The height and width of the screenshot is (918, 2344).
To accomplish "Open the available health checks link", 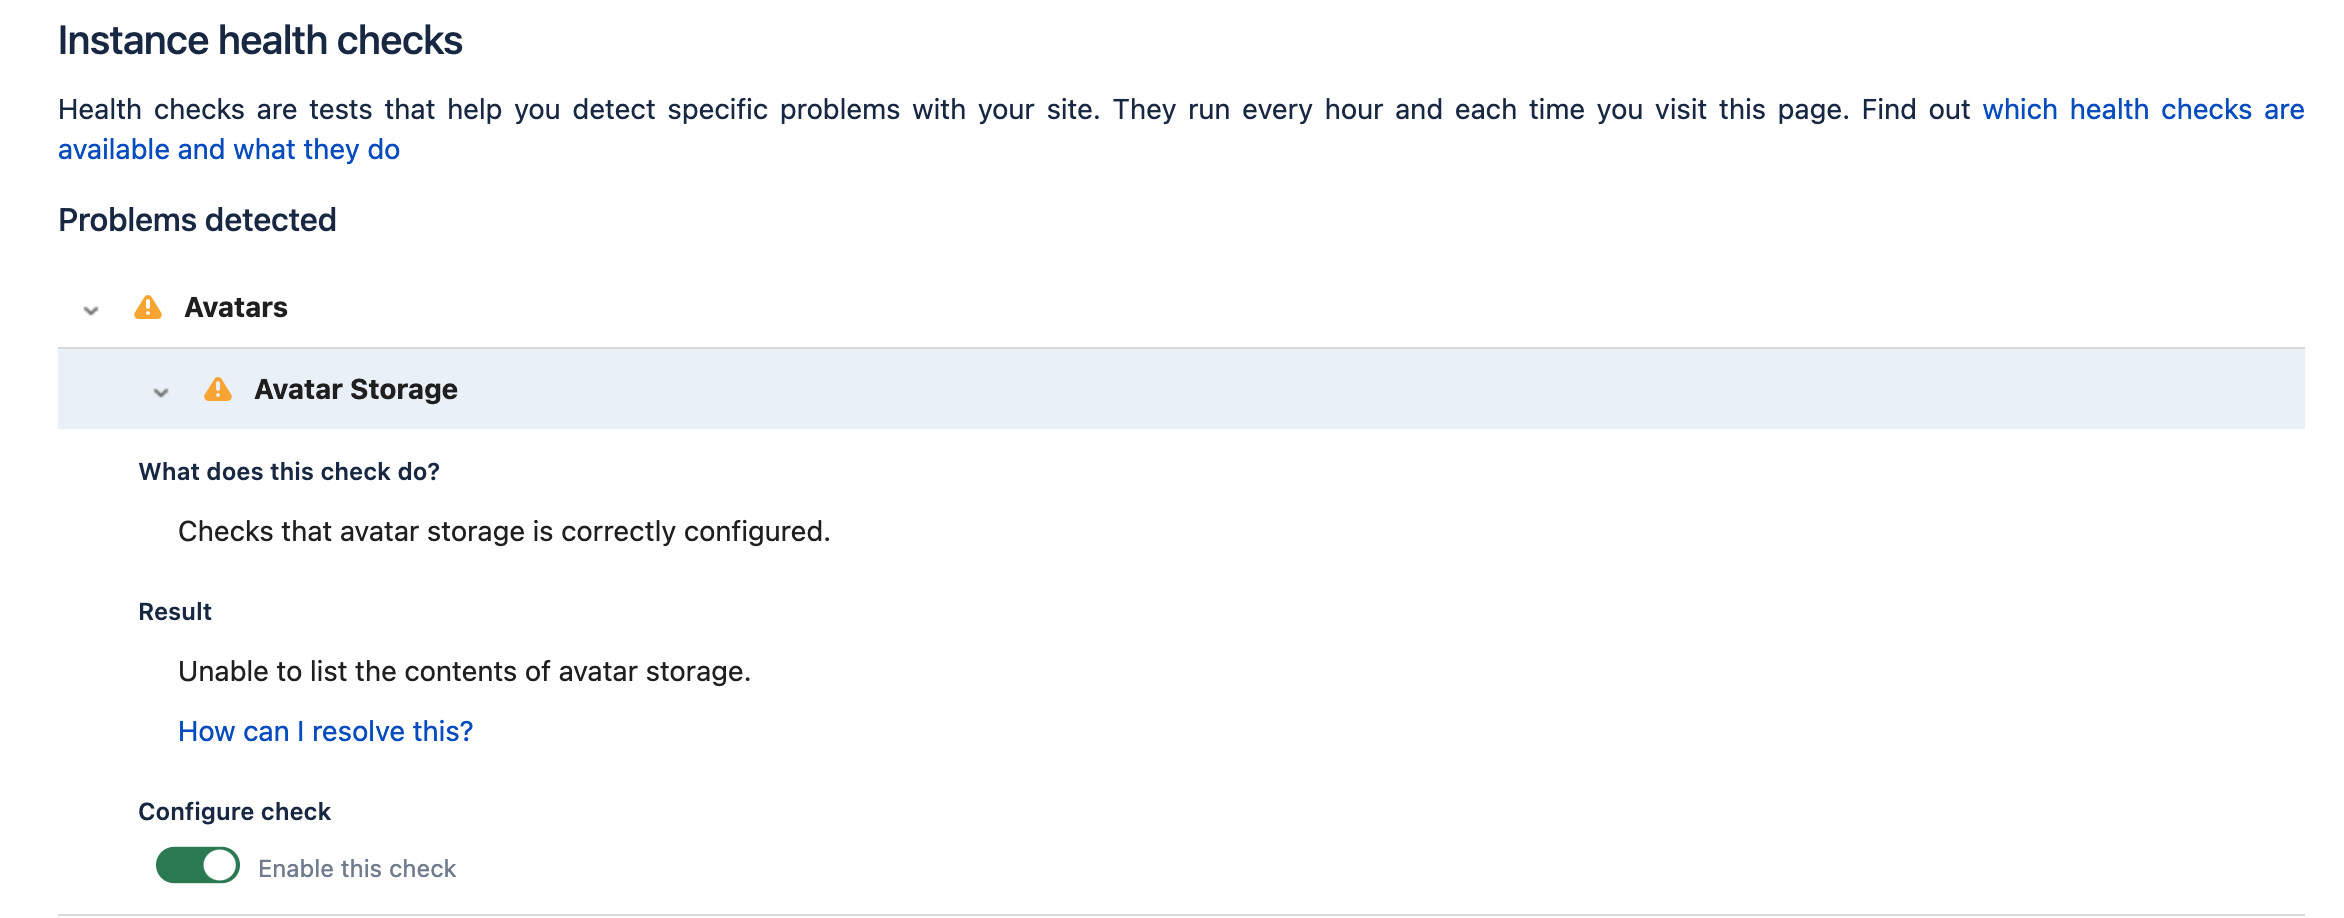I will coord(2142,110).
